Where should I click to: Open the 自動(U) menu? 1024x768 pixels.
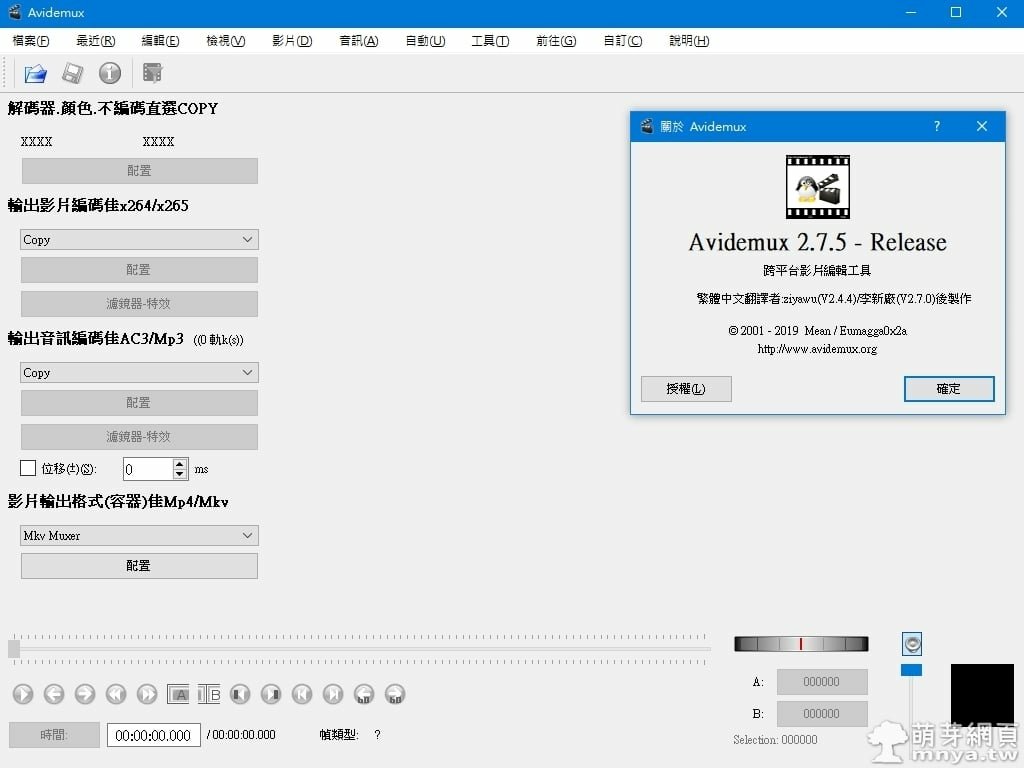tap(425, 40)
